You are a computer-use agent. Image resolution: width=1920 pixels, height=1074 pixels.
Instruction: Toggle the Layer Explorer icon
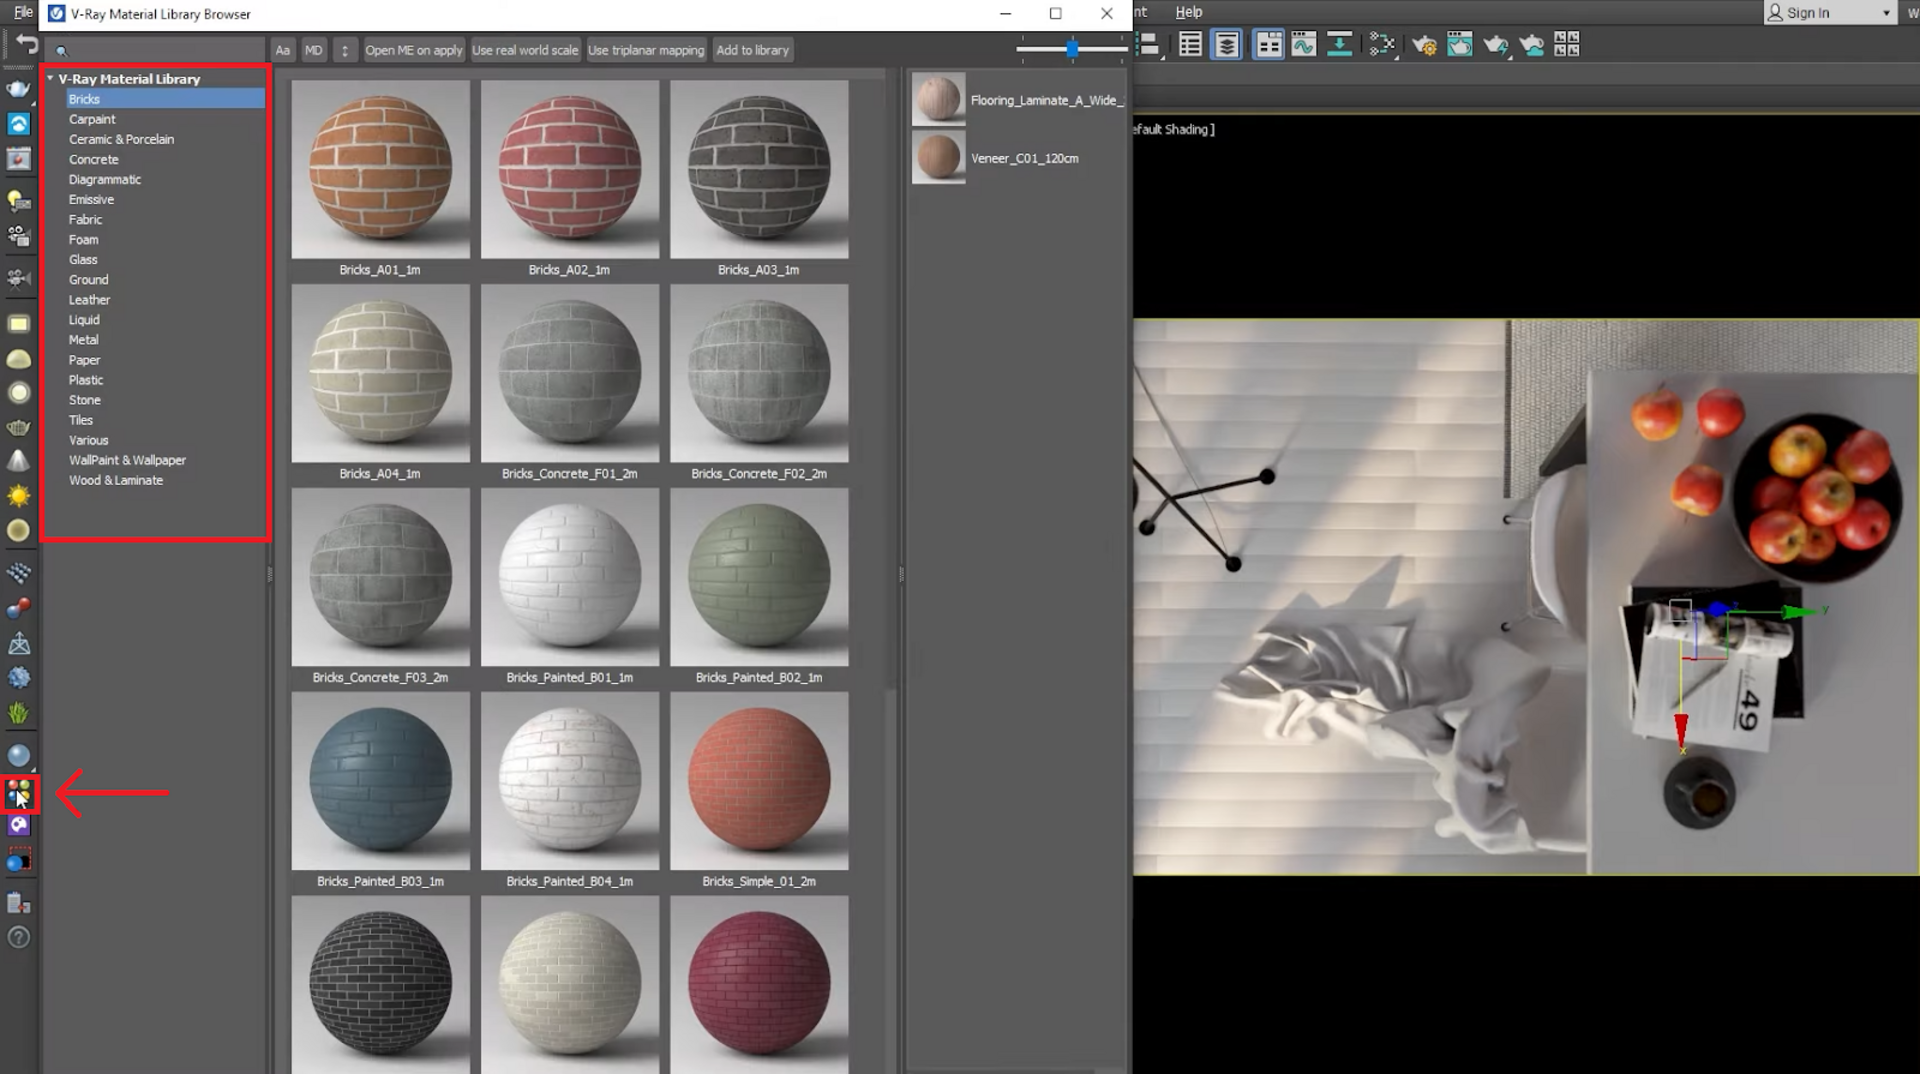click(1227, 45)
